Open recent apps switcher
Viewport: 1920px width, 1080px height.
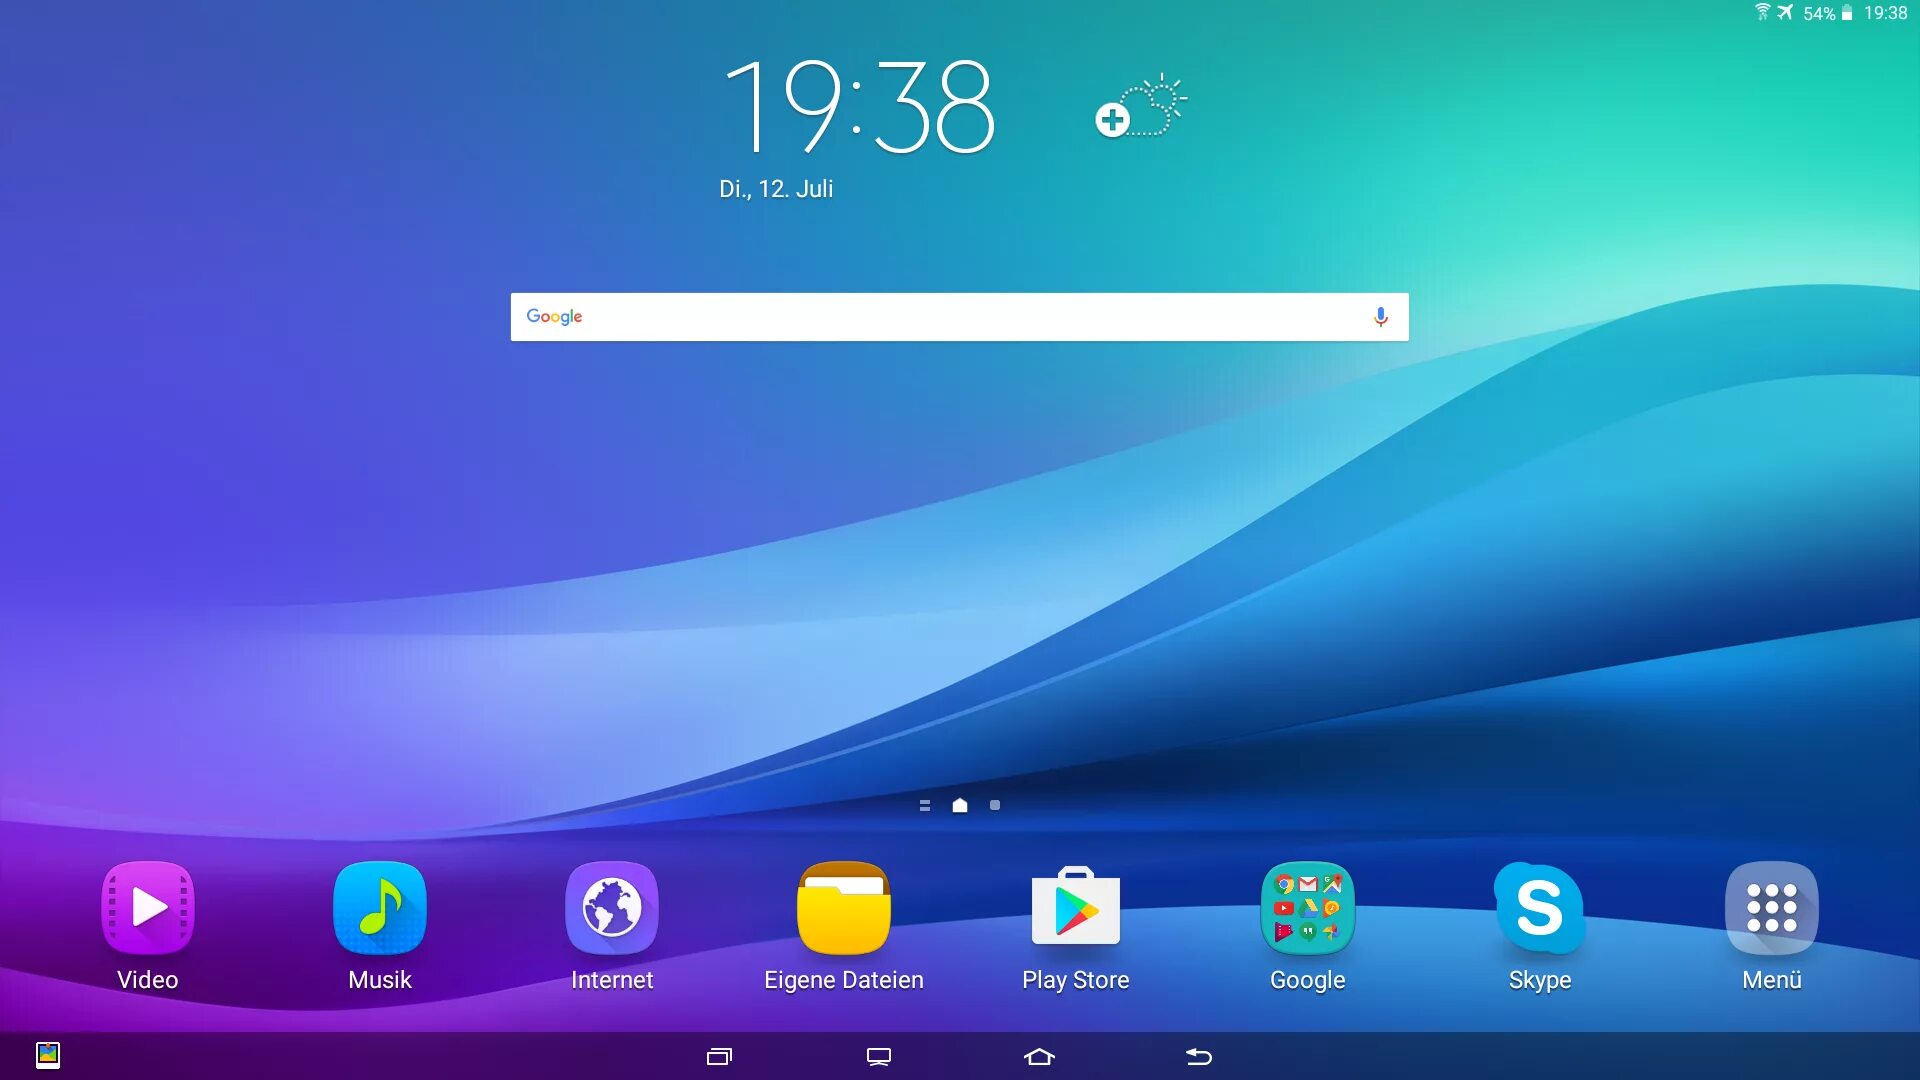pyautogui.click(x=721, y=1055)
